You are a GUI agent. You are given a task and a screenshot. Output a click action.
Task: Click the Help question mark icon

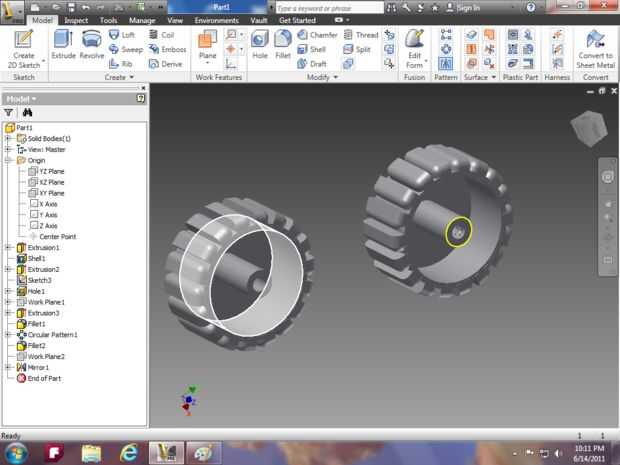(531, 8)
